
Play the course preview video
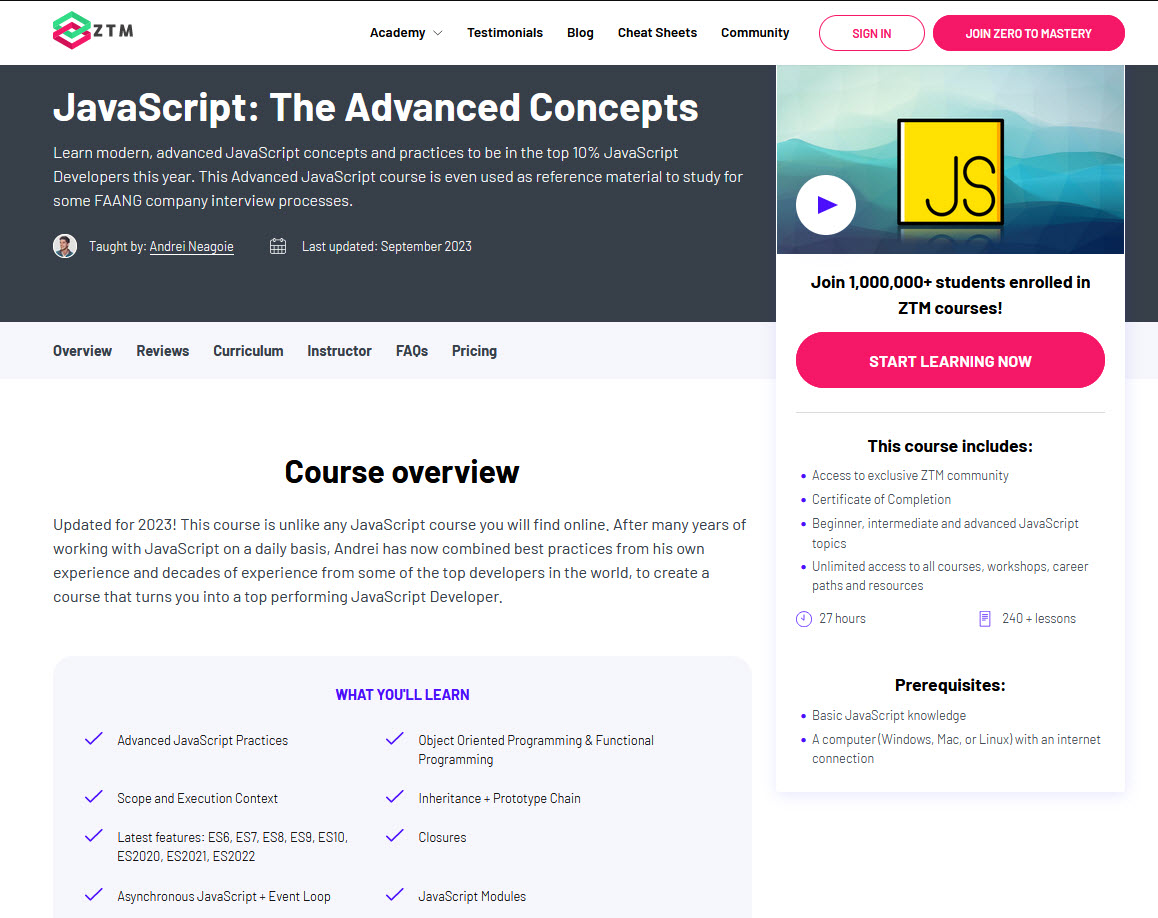pos(826,205)
